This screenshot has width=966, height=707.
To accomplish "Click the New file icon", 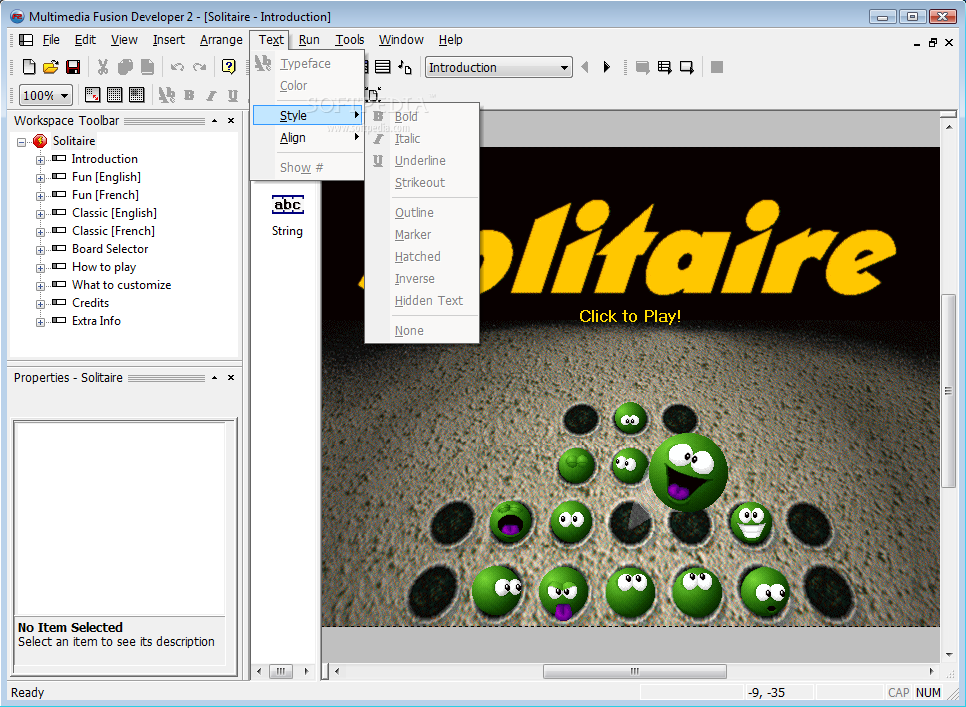I will (x=28, y=67).
